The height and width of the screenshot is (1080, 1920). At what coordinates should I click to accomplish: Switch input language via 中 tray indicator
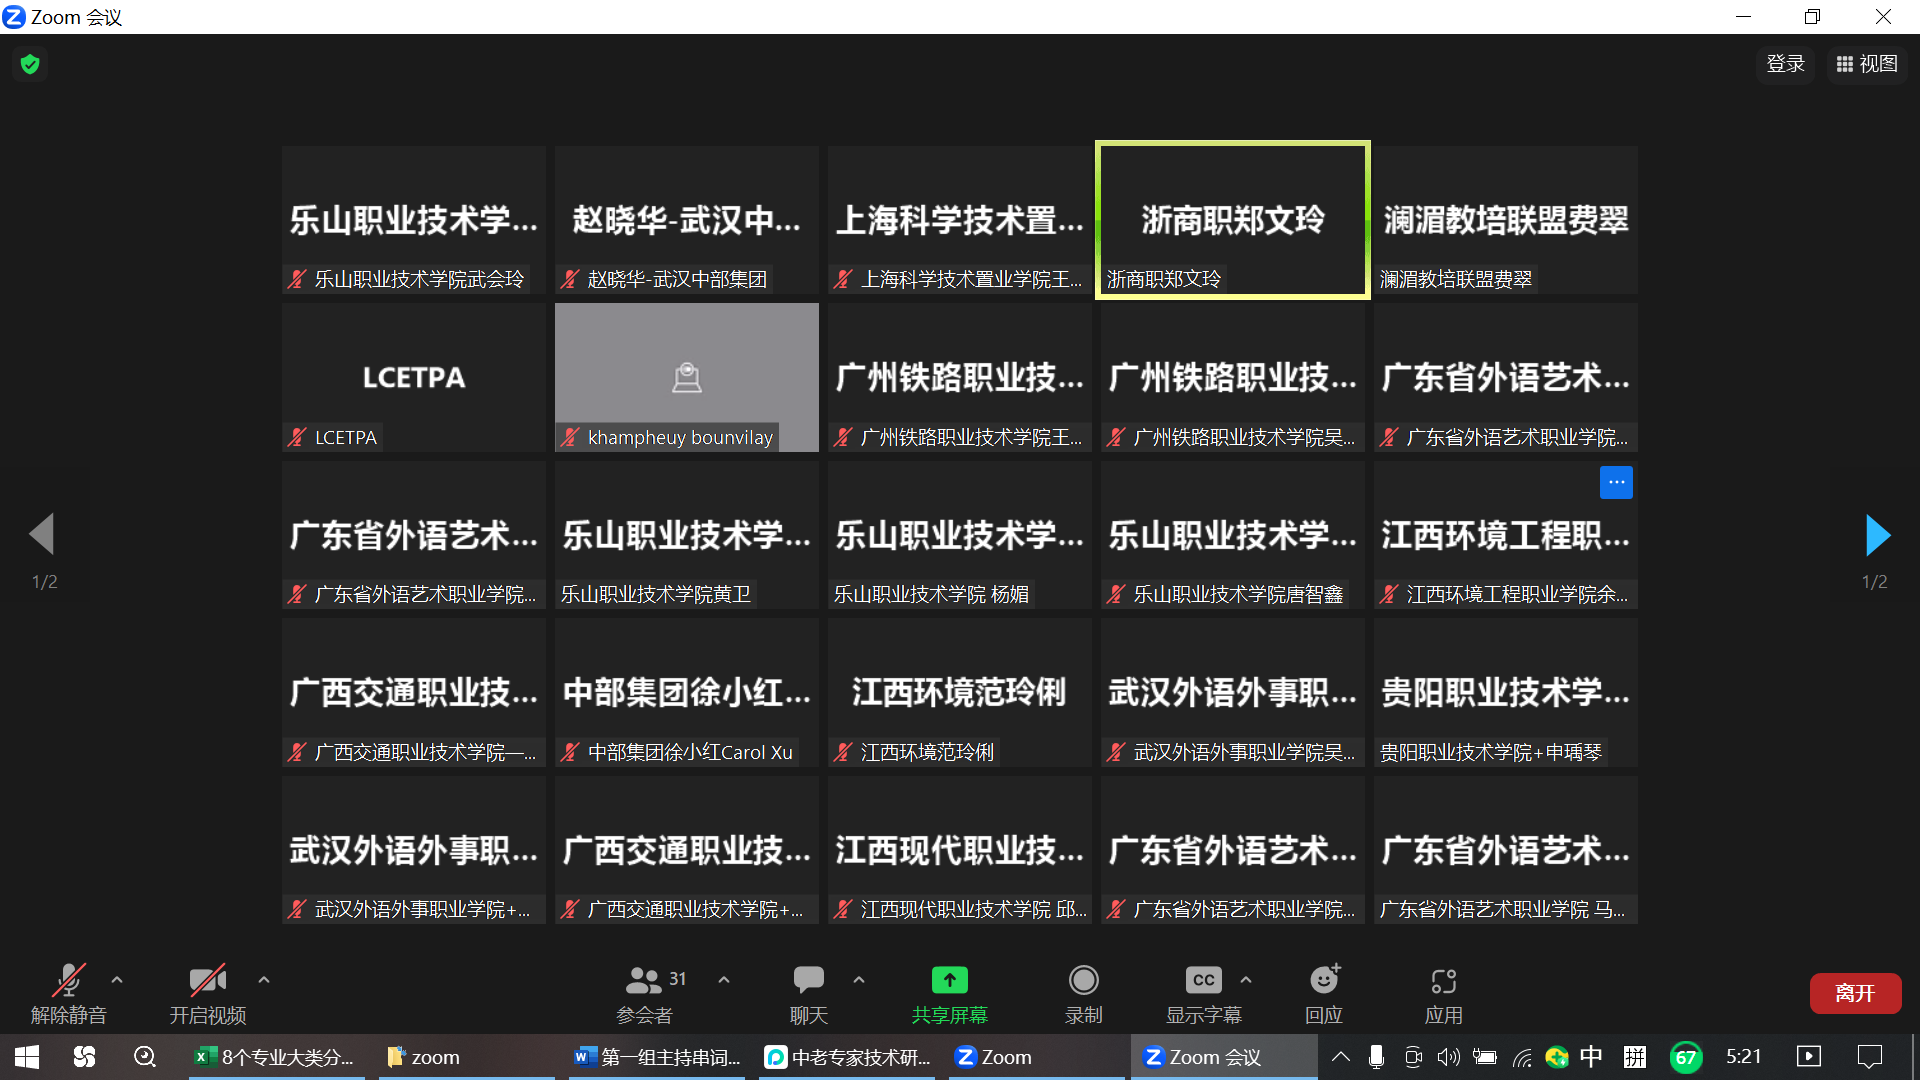[1590, 1056]
